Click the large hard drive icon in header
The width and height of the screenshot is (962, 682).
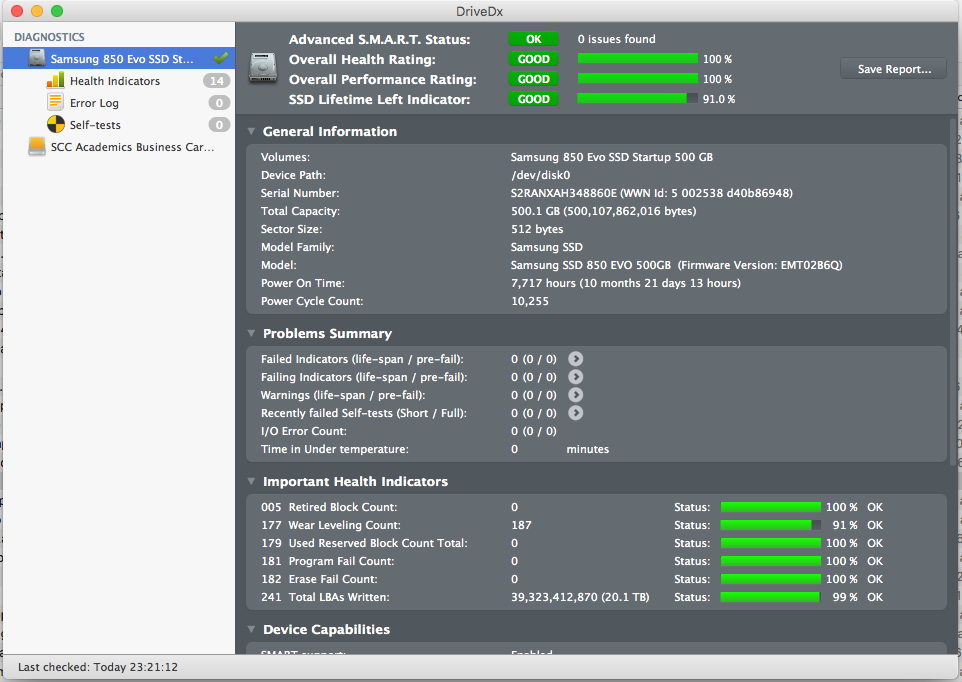(x=263, y=68)
